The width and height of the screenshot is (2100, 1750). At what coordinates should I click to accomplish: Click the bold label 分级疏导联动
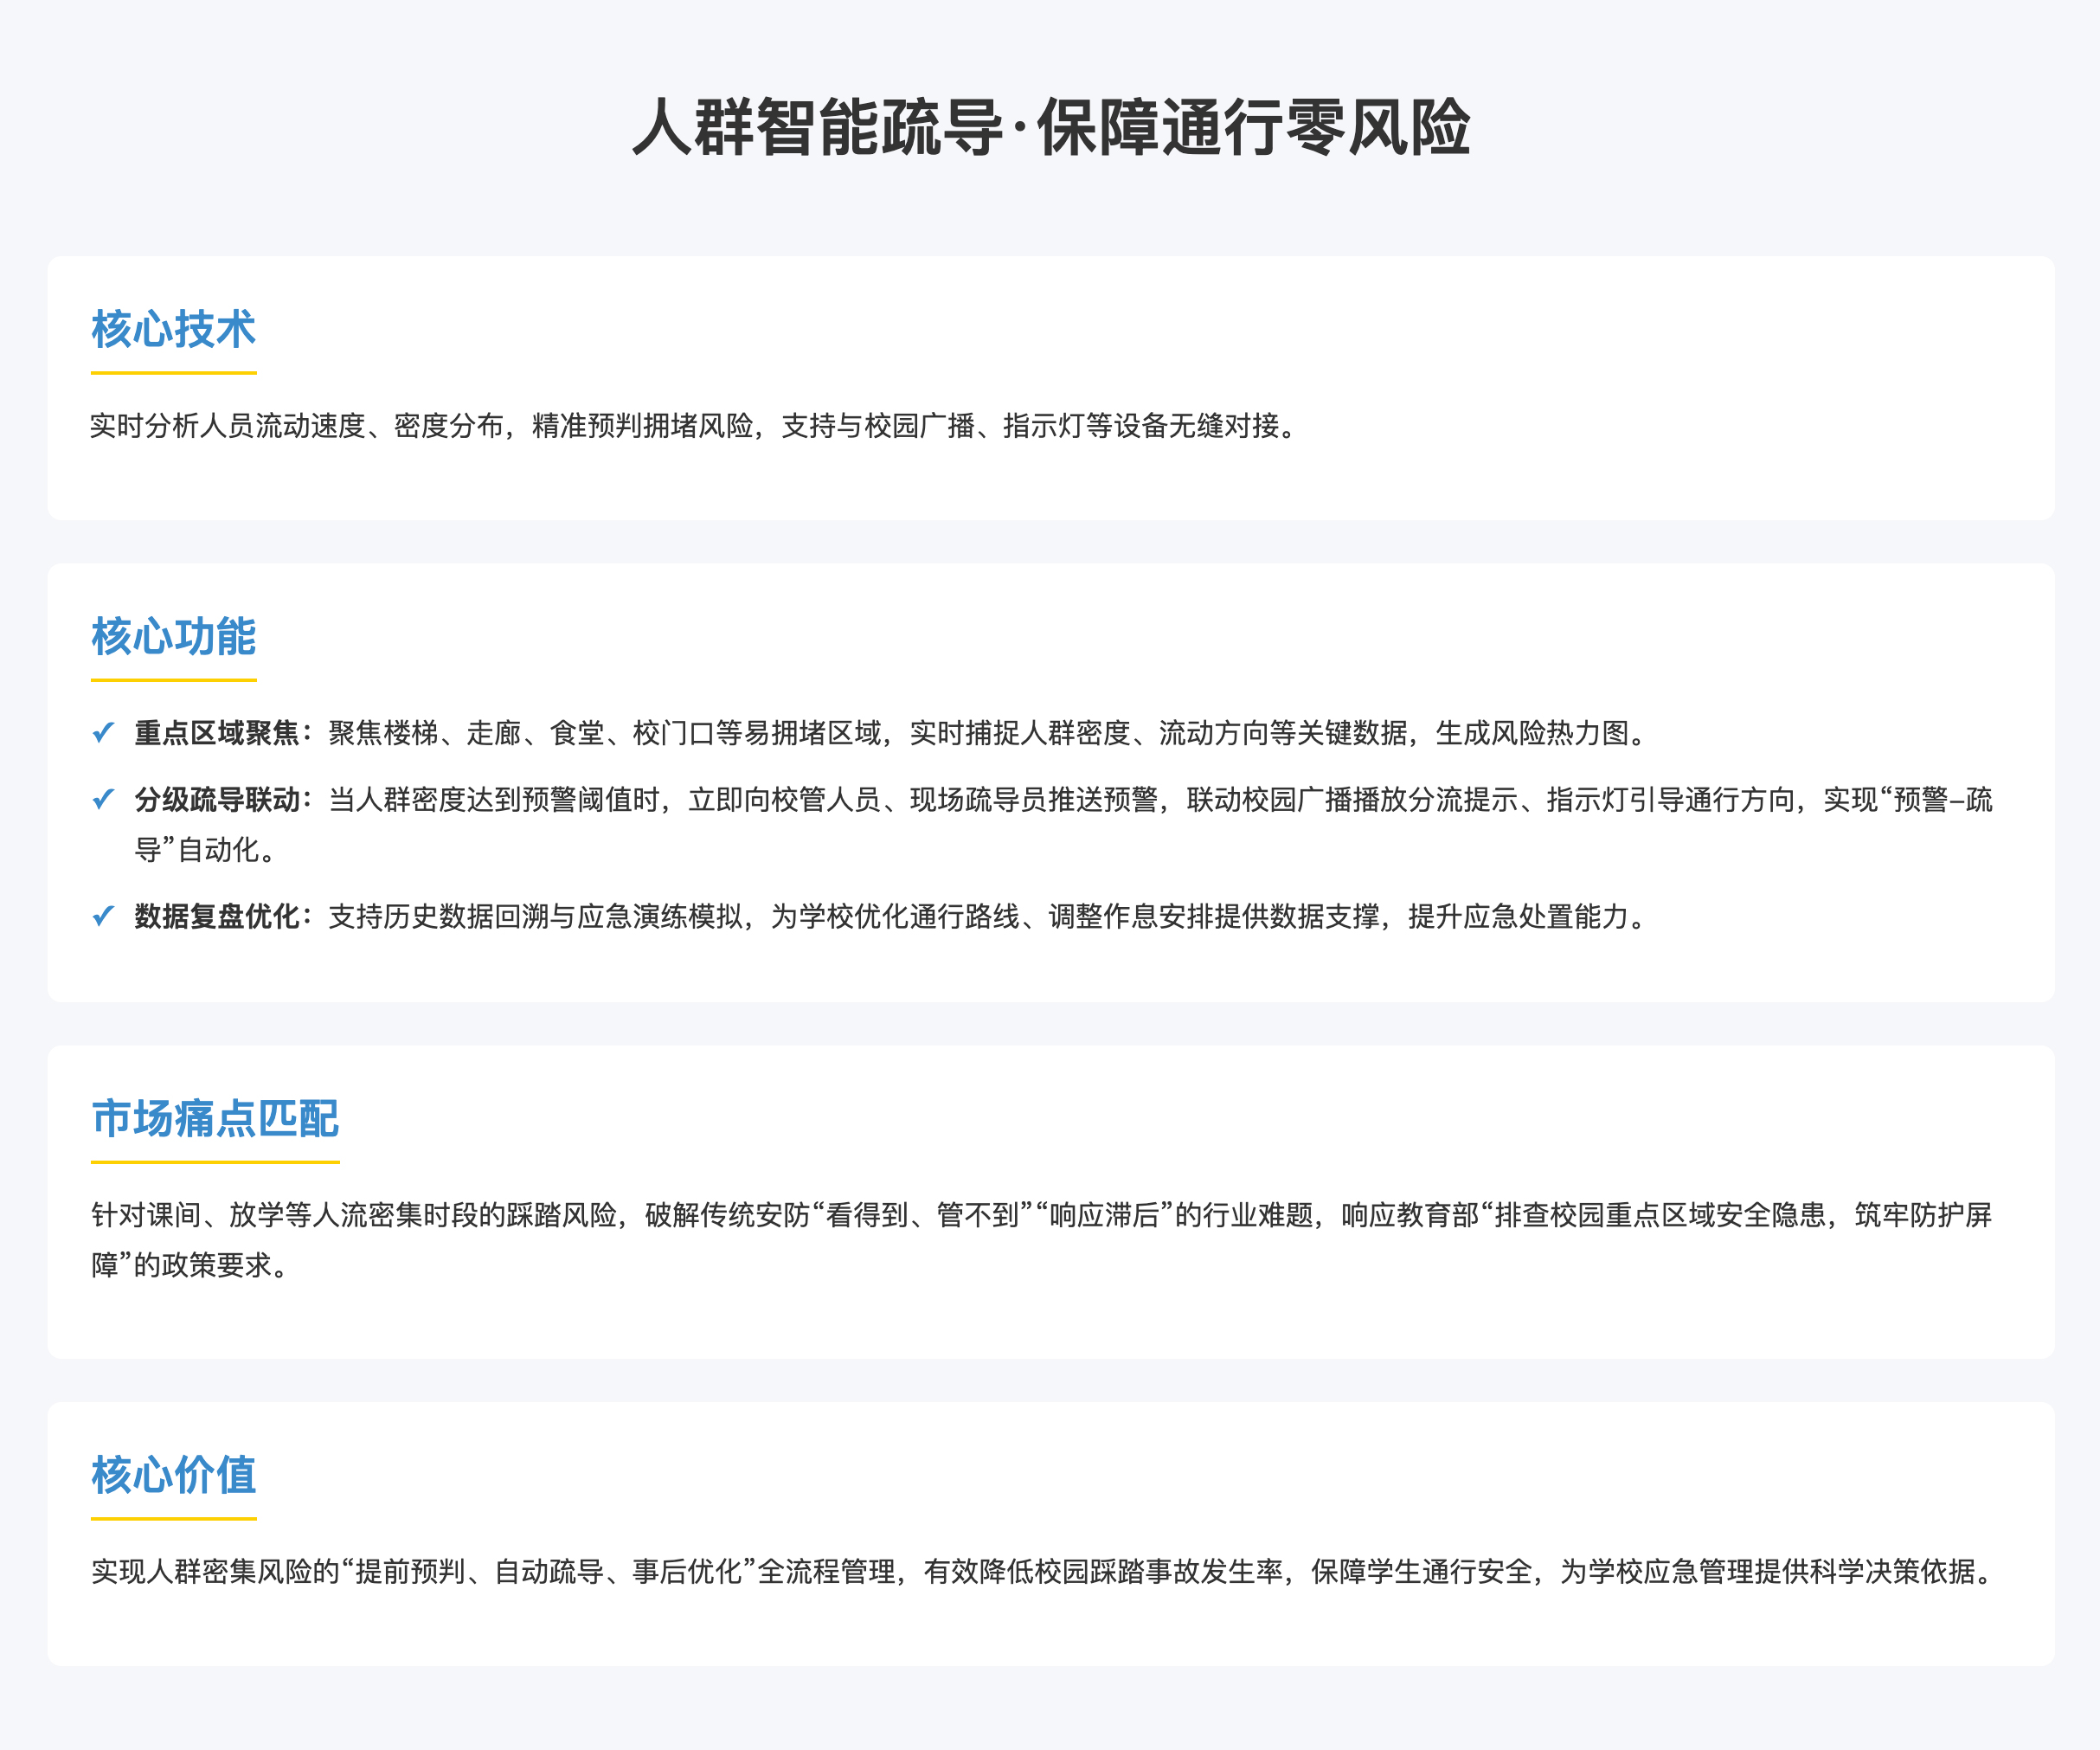point(217,800)
